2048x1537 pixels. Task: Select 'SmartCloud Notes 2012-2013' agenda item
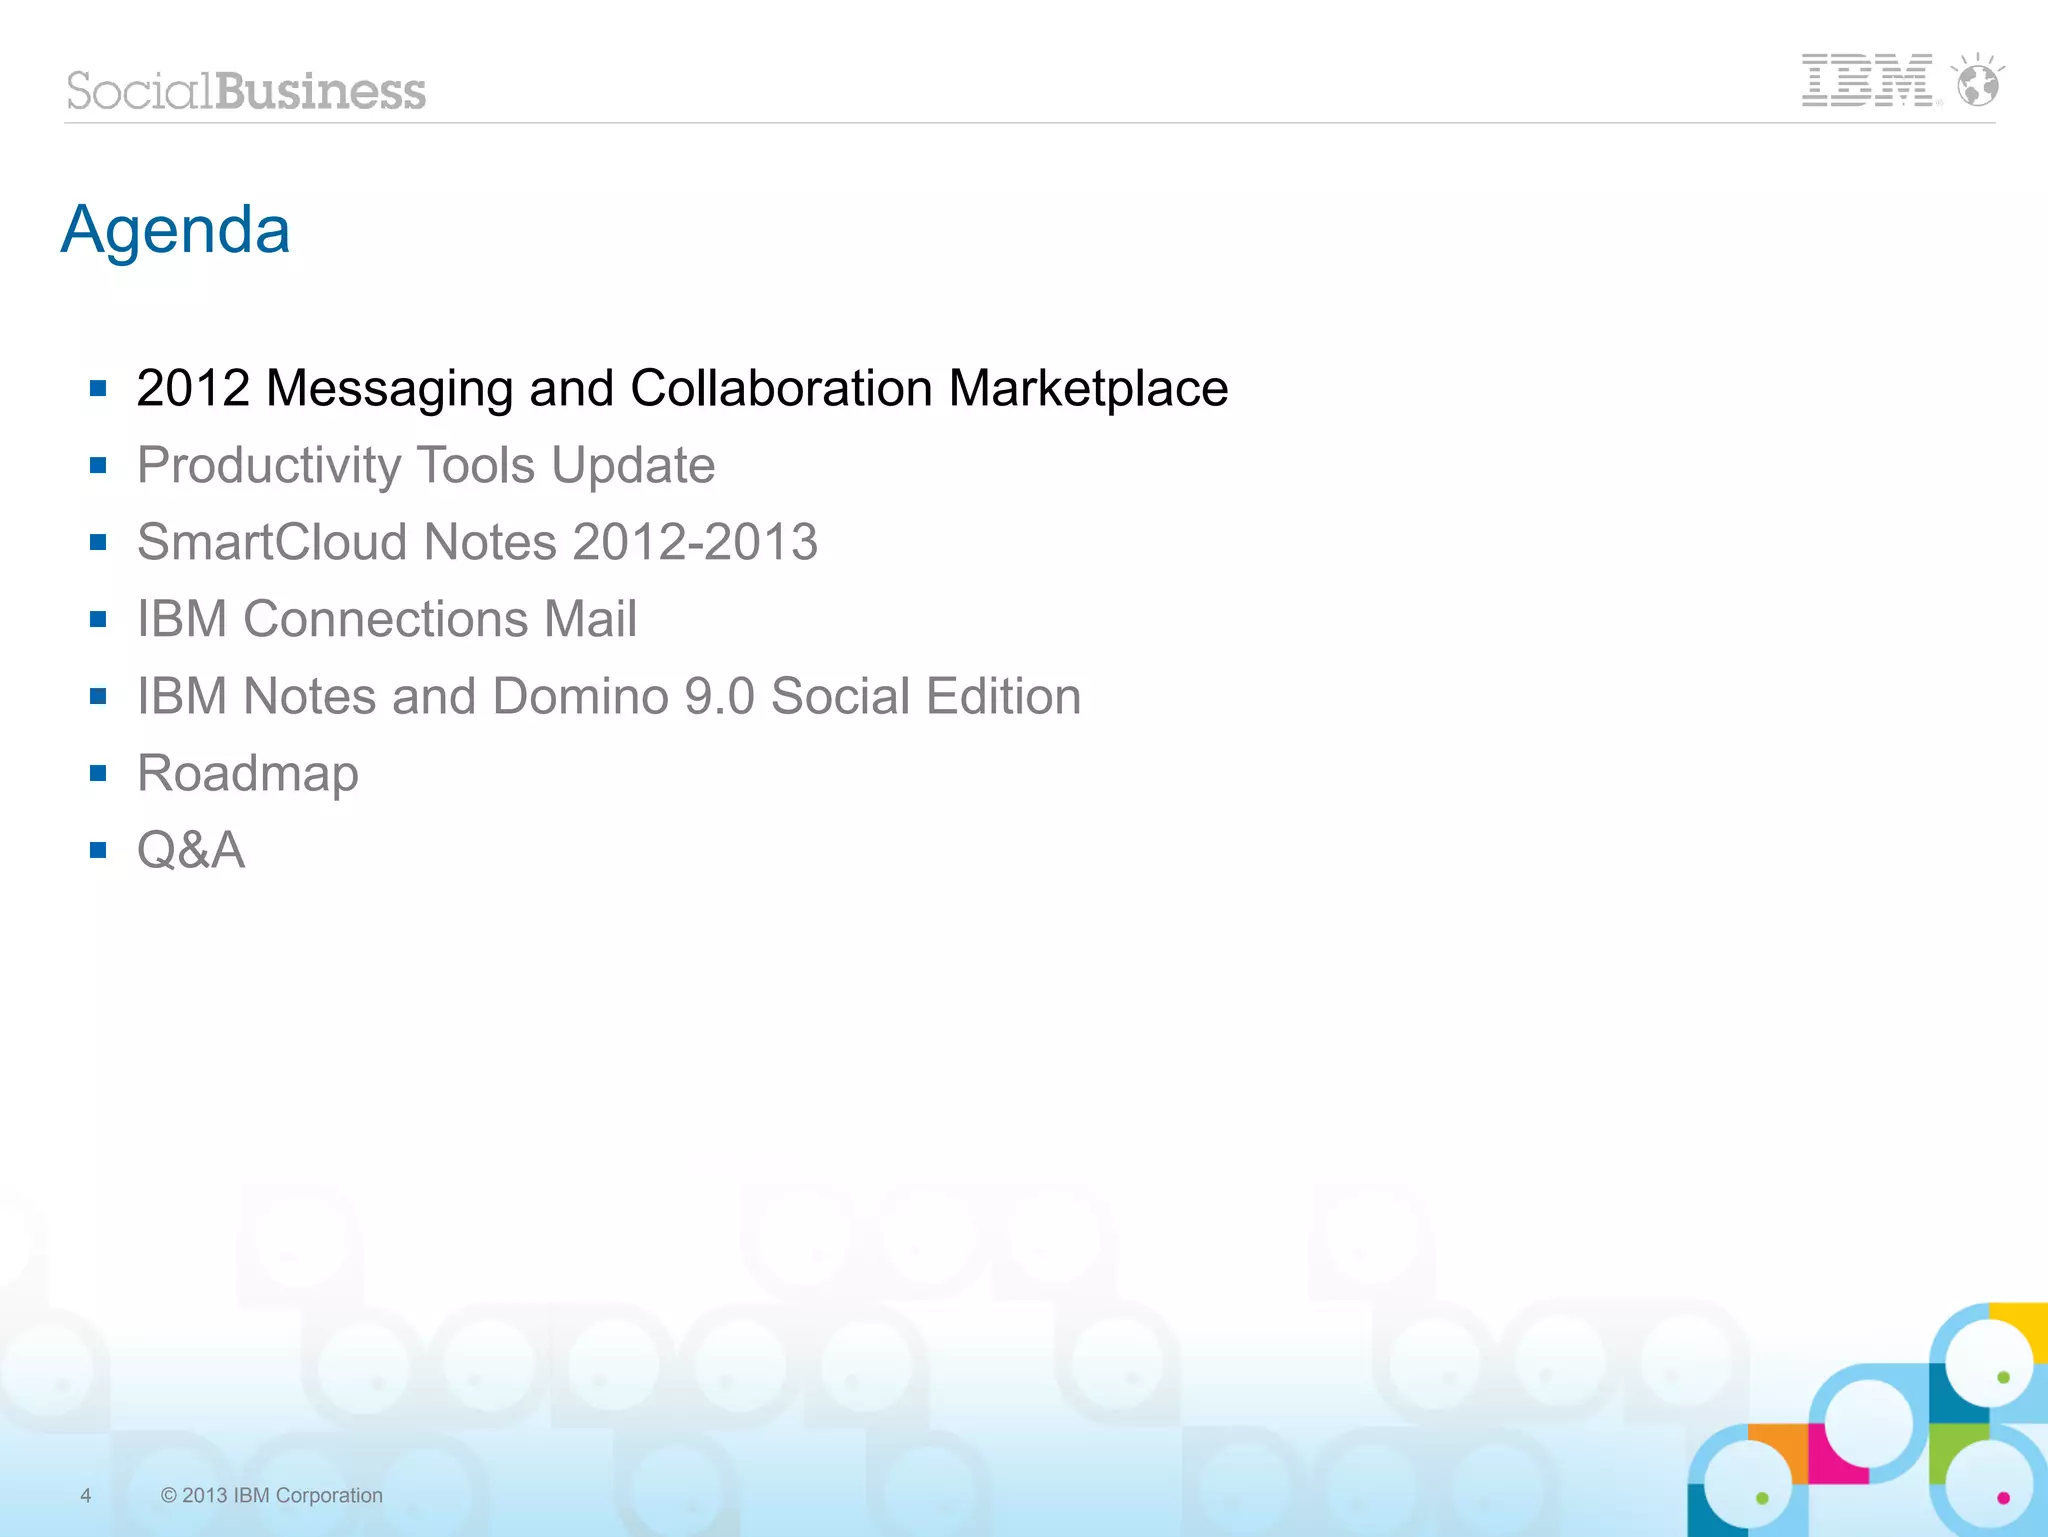(477, 542)
